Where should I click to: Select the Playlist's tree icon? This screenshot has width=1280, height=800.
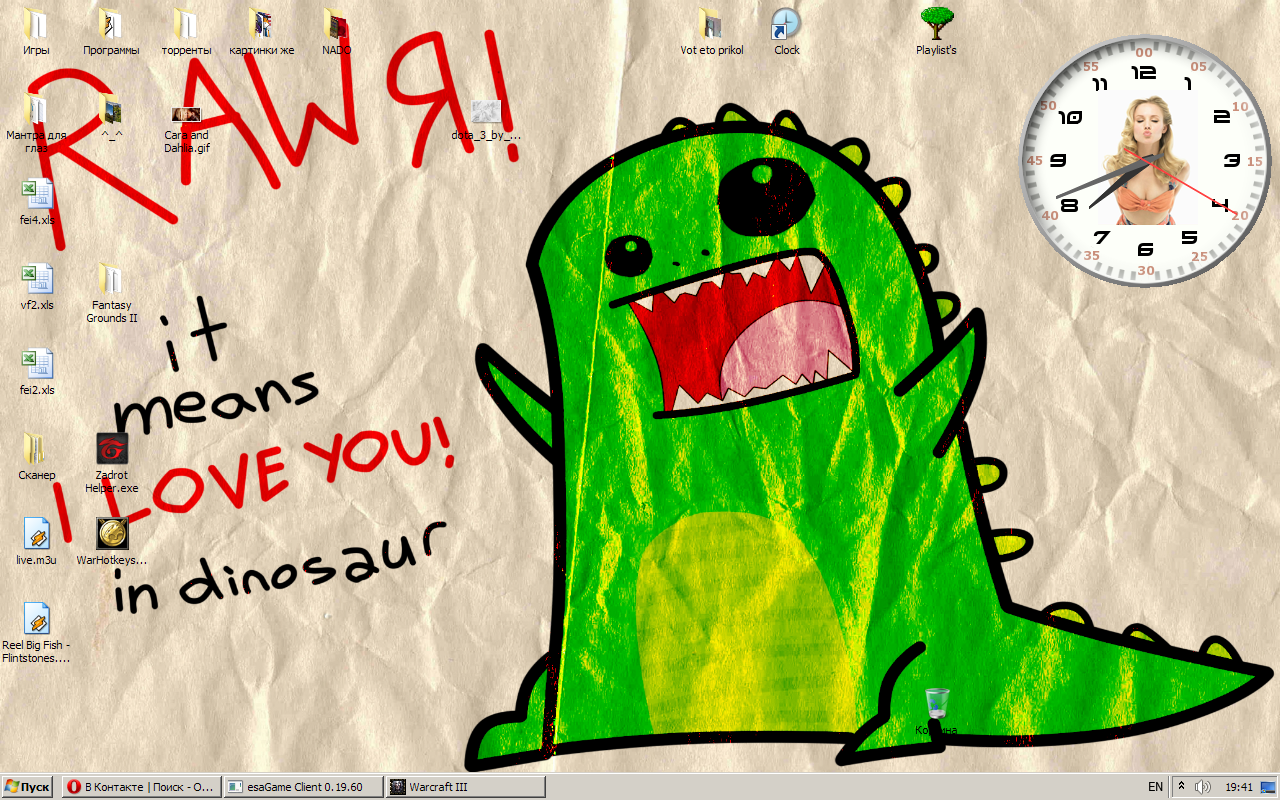tap(936, 23)
